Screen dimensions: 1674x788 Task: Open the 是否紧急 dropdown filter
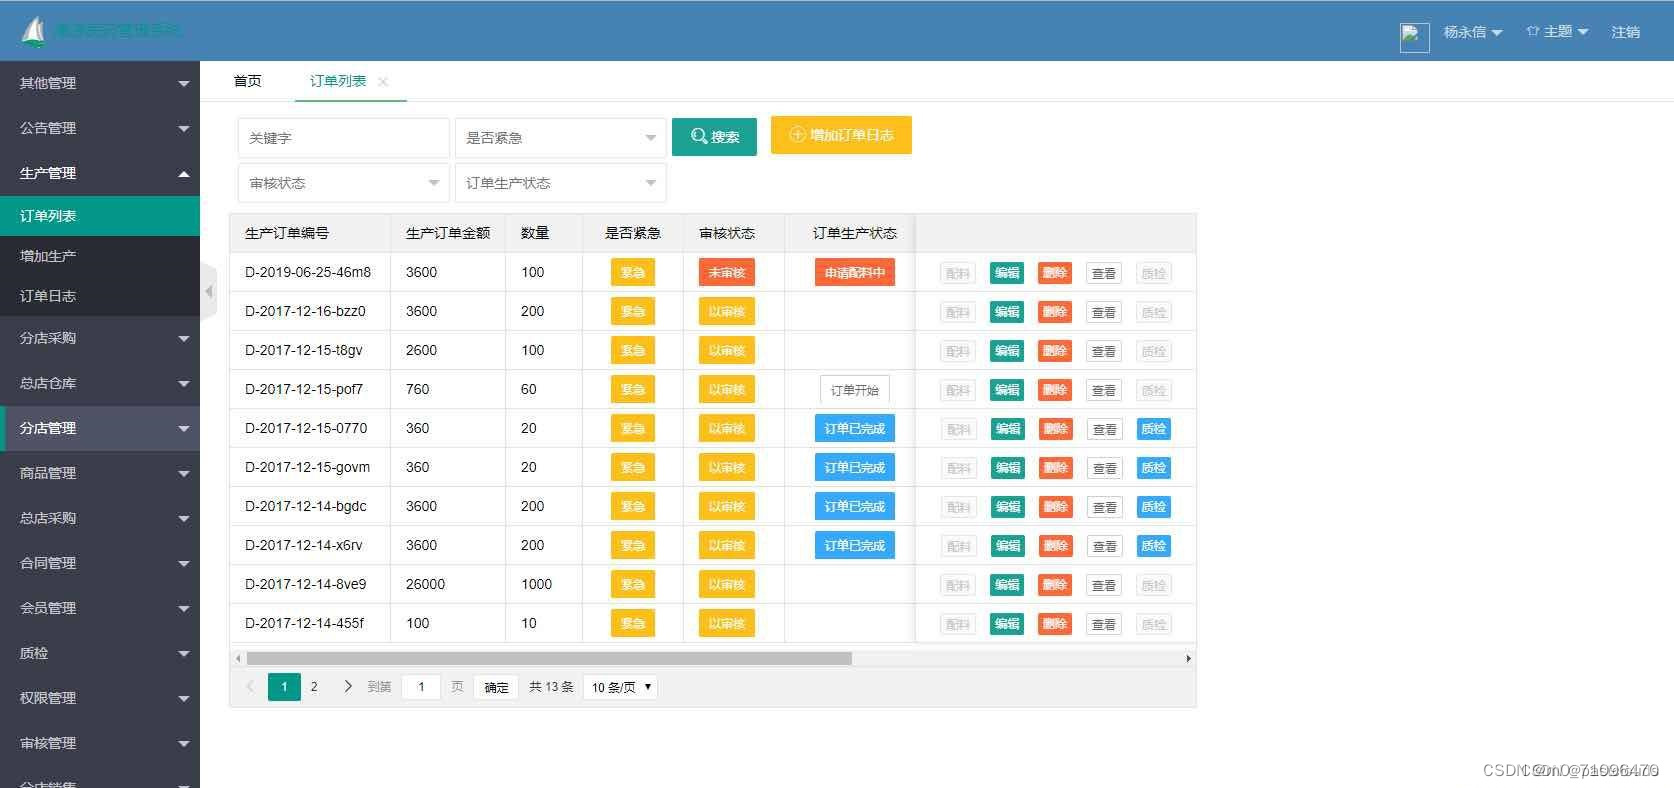[560, 138]
